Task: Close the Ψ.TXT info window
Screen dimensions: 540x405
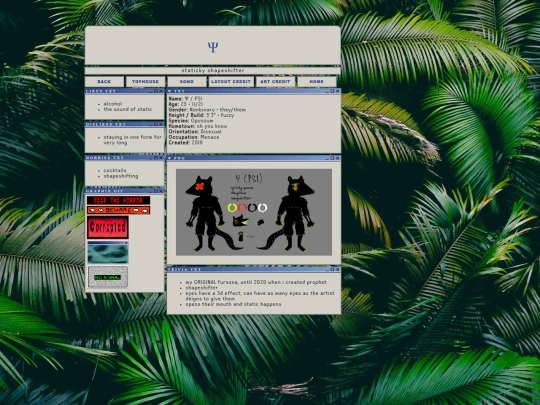Action: pyautogui.click(x=338, y=91)
